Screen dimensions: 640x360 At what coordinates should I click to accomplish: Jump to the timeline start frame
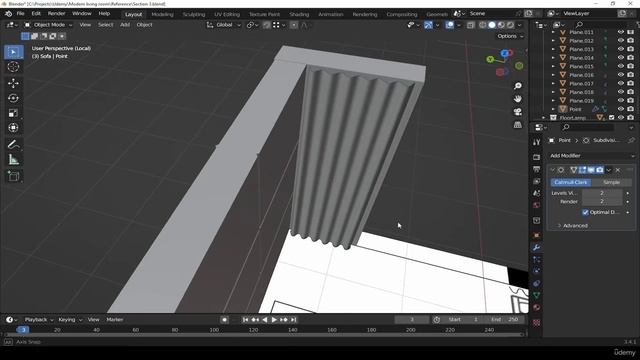tap(245, 320)
